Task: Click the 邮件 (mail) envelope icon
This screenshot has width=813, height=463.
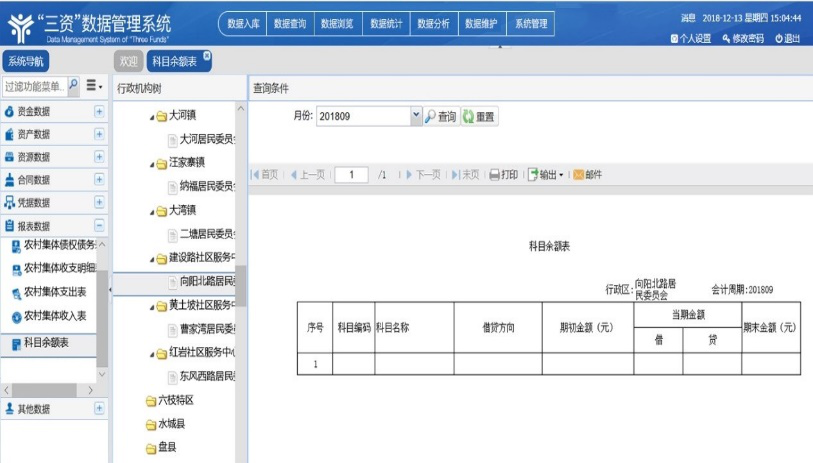Action: 578,175
